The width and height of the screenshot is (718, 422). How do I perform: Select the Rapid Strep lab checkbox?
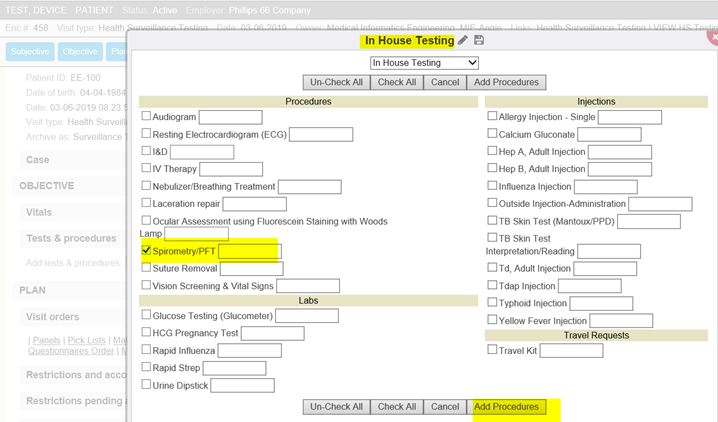(x=146, y=367)
